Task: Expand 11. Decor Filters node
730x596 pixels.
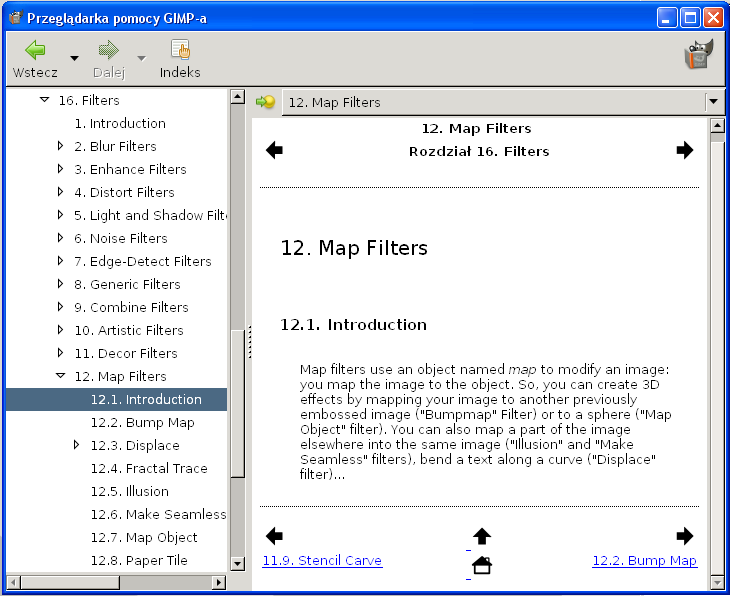Action: tap(61, 352)
